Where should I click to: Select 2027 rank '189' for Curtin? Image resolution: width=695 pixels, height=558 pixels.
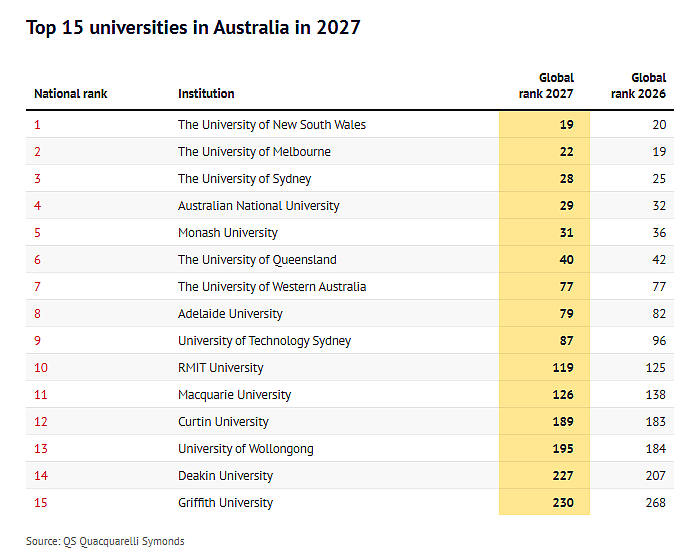(563, 422)
